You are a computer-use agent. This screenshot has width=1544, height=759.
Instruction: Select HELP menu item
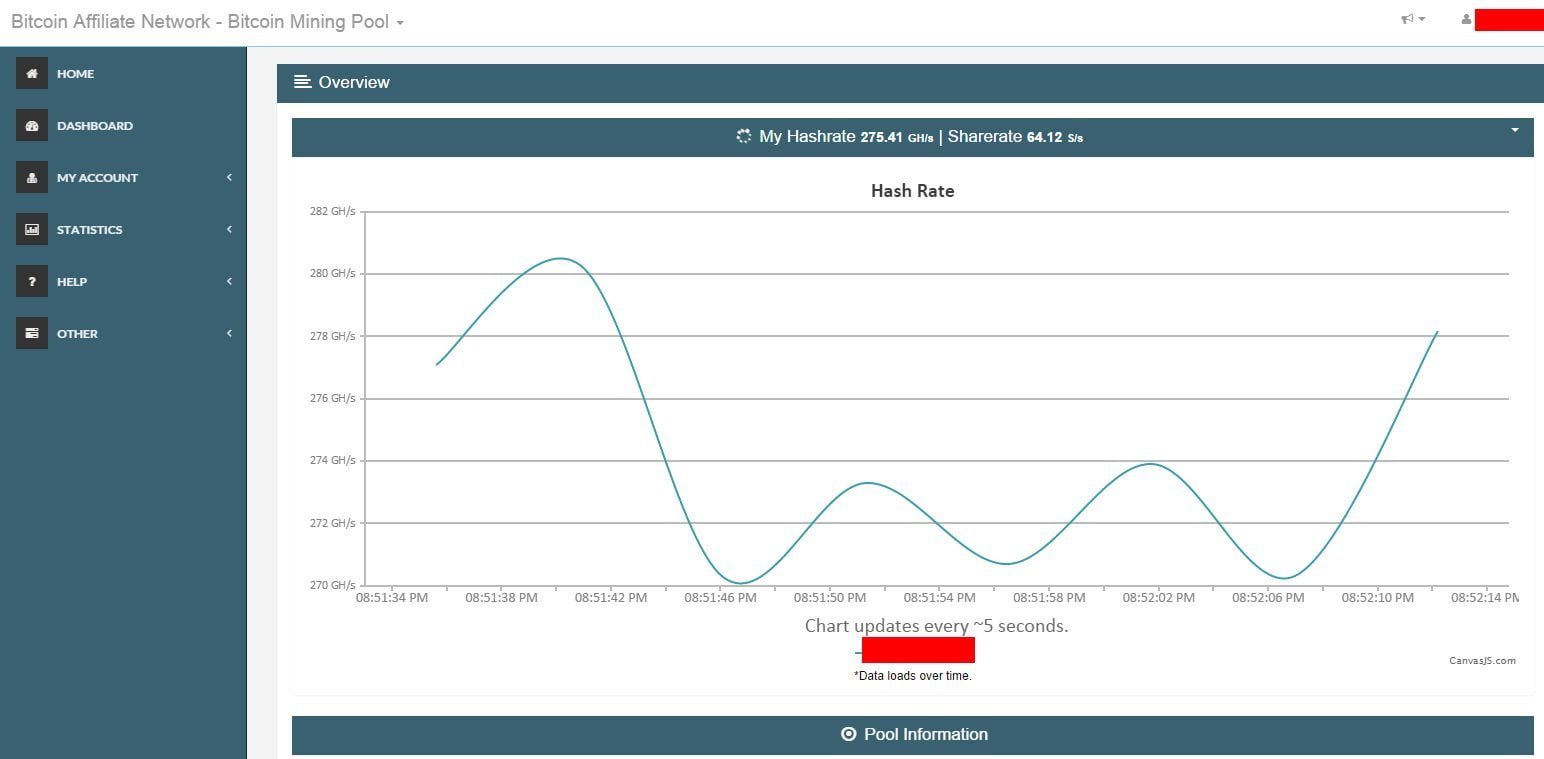click(72, 282)
